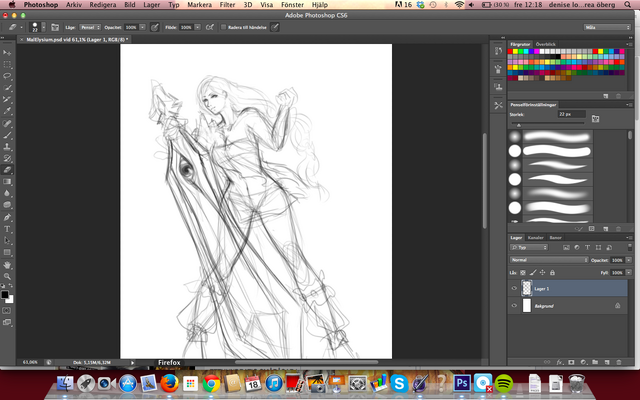Open the brush preset picker dropdown

click(x=43, y=27)
